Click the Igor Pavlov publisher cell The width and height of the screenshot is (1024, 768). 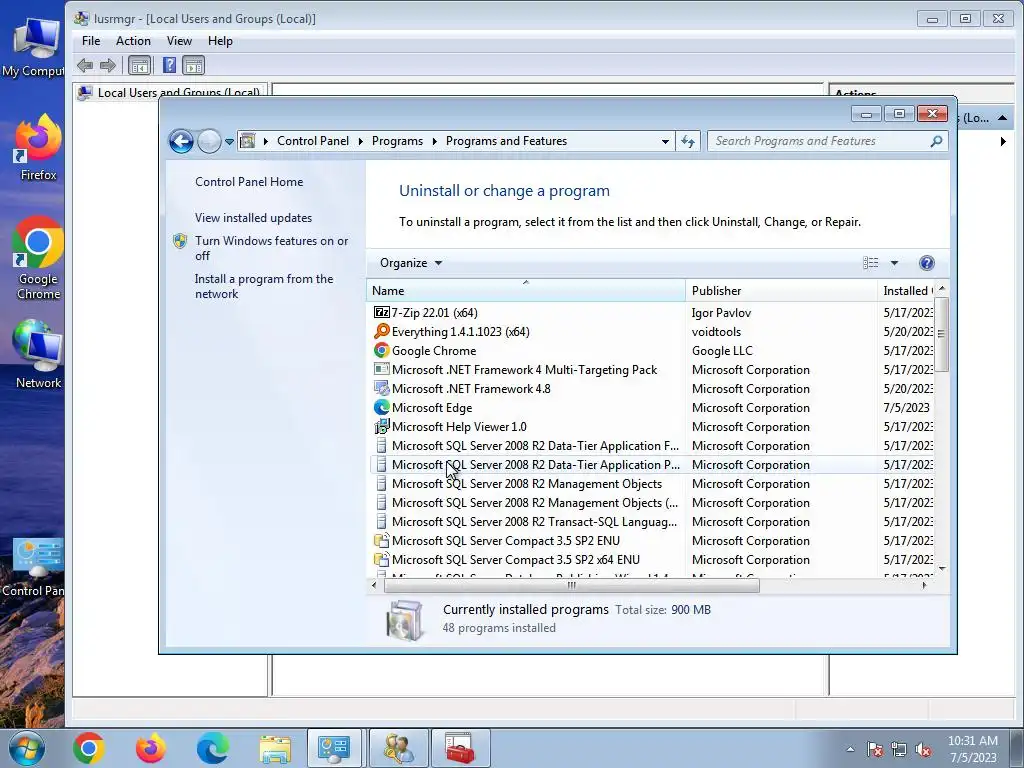pos(721,313)
